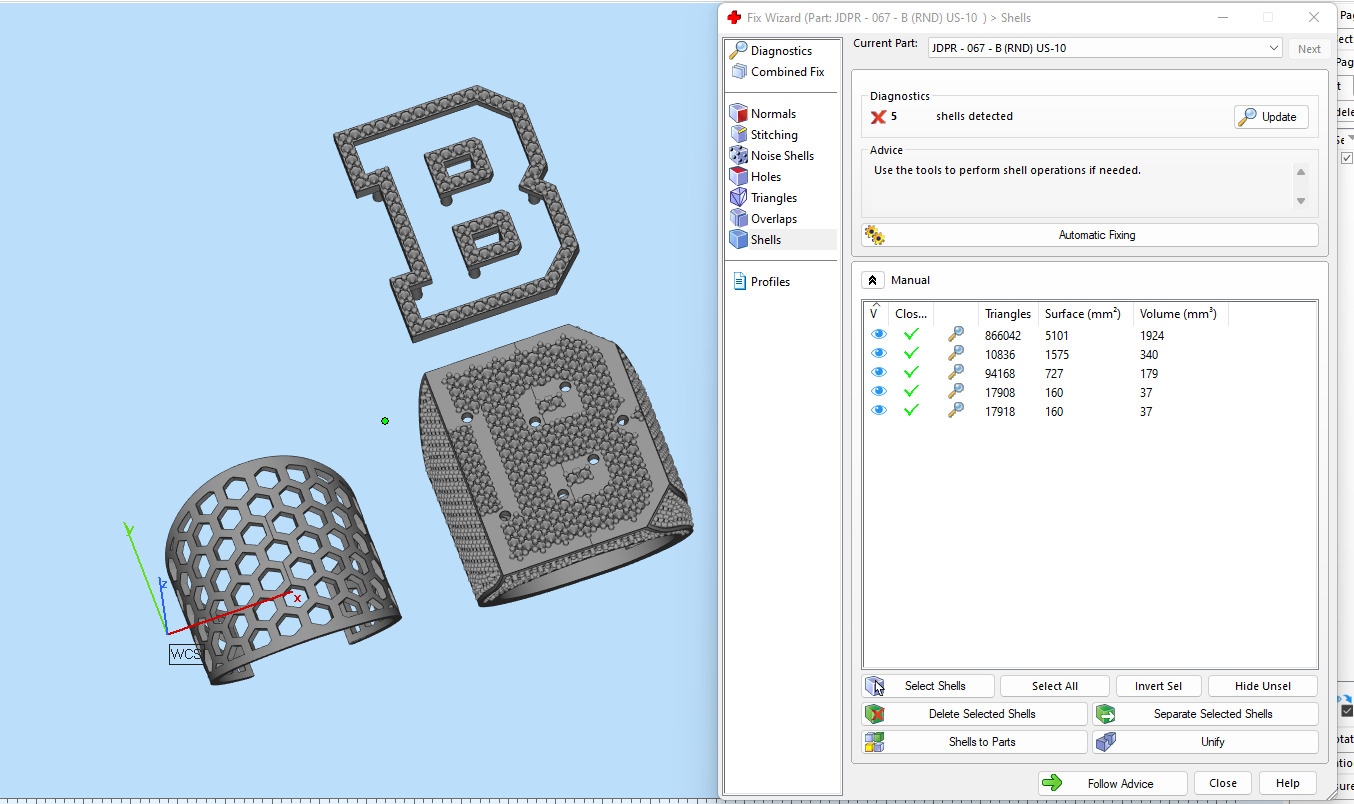Viewport: 1354px width, 804px height.
Task: Click Hide Unsel button
Action: click(1263, 686)
